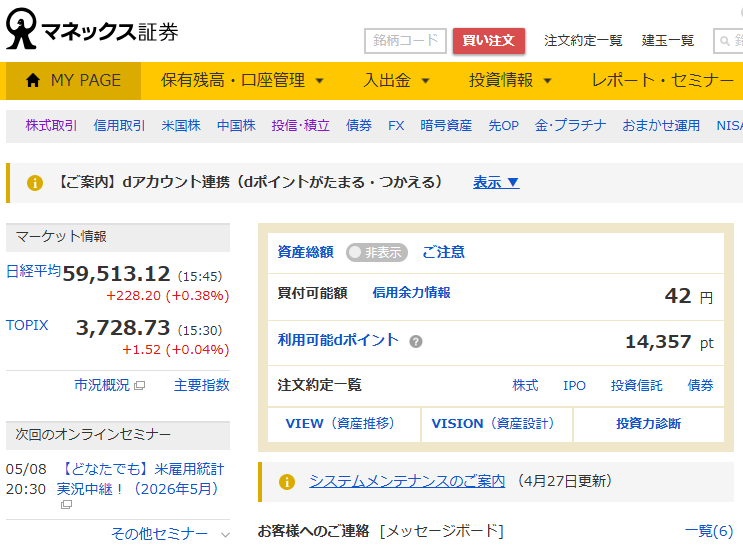
Task: Click the 14,357 pt point balance
Action: 669,342
